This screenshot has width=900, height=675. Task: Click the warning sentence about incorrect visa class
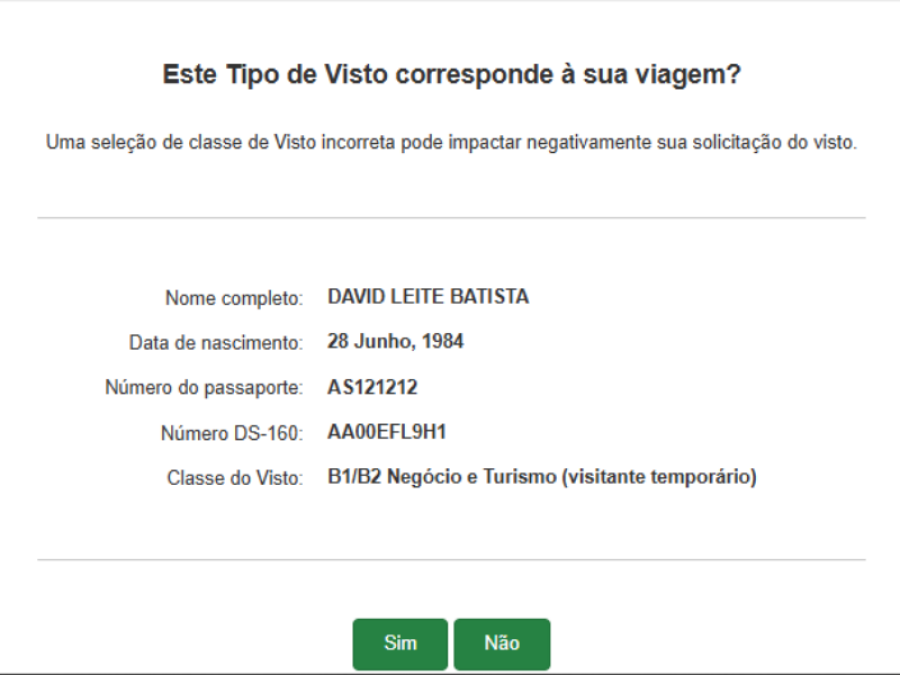pyautogui.click(x=451, y=142)
